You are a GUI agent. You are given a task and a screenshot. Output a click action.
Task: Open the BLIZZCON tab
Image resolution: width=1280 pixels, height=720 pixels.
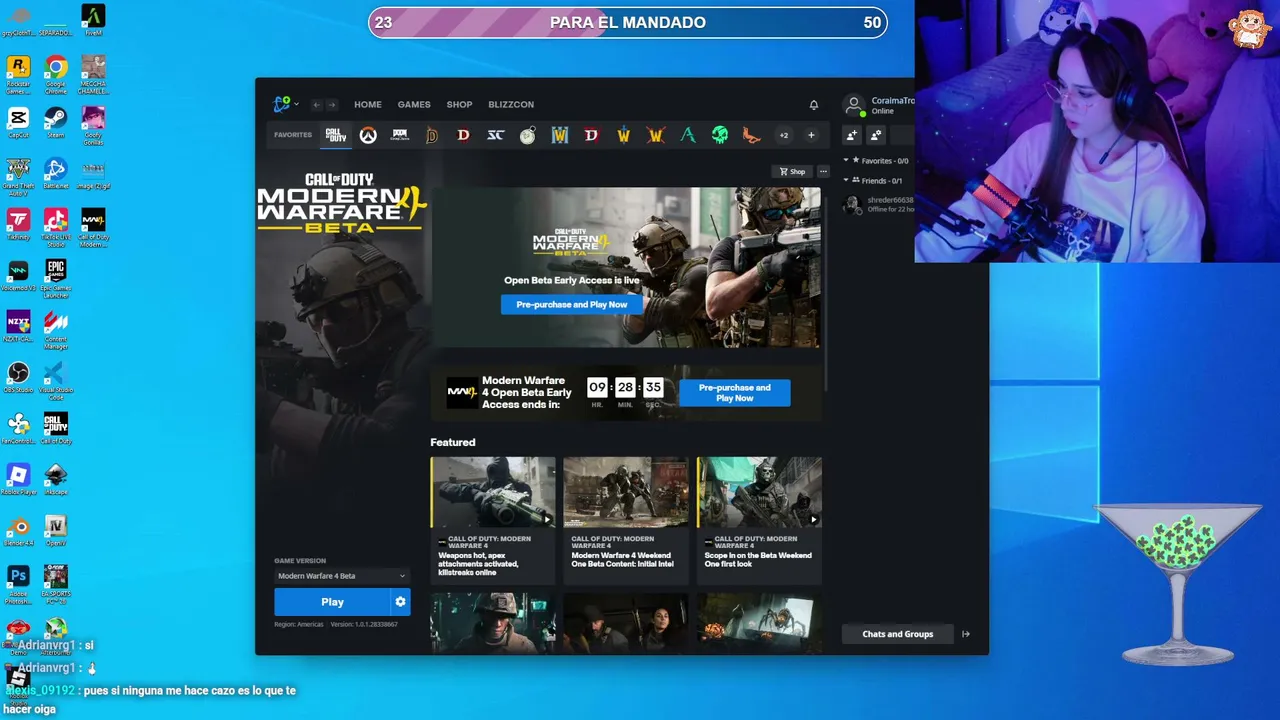point(511,104)
